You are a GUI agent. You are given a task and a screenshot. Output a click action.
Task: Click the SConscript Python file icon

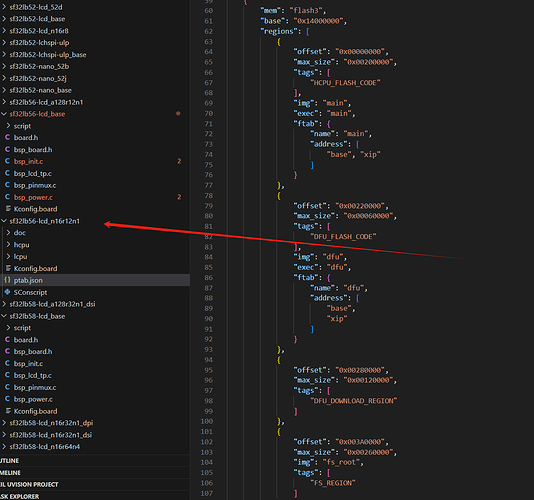[x=7, y=292]
